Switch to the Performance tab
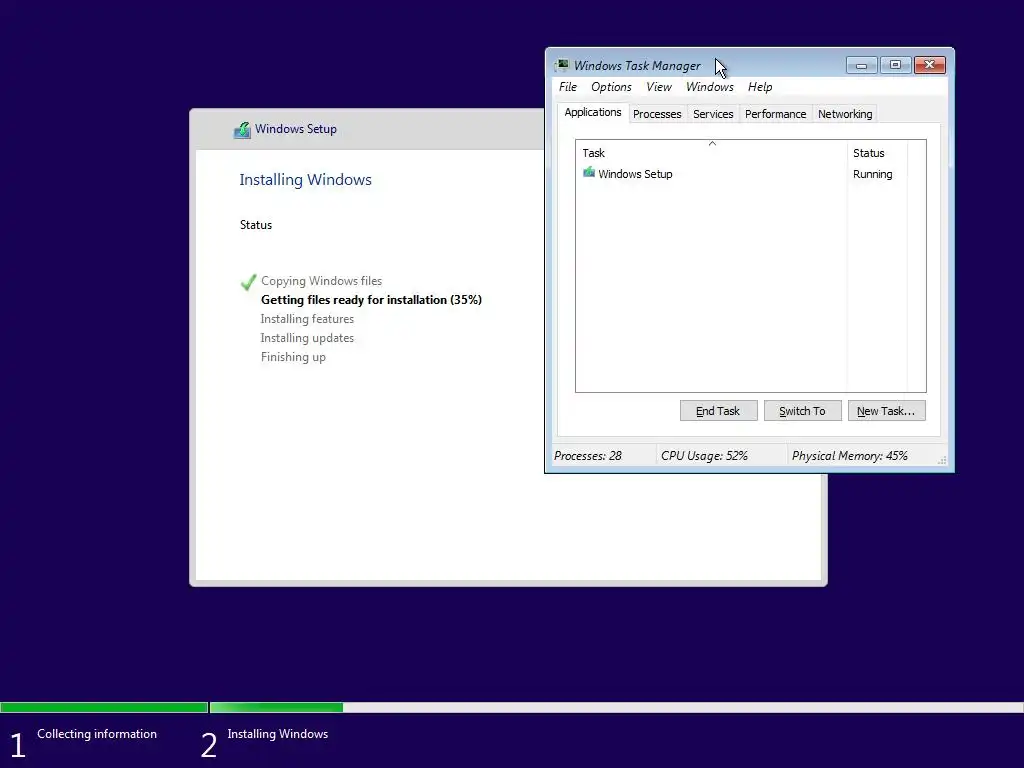The height and width of the screenshot is (768, 1024). point(775,114)
